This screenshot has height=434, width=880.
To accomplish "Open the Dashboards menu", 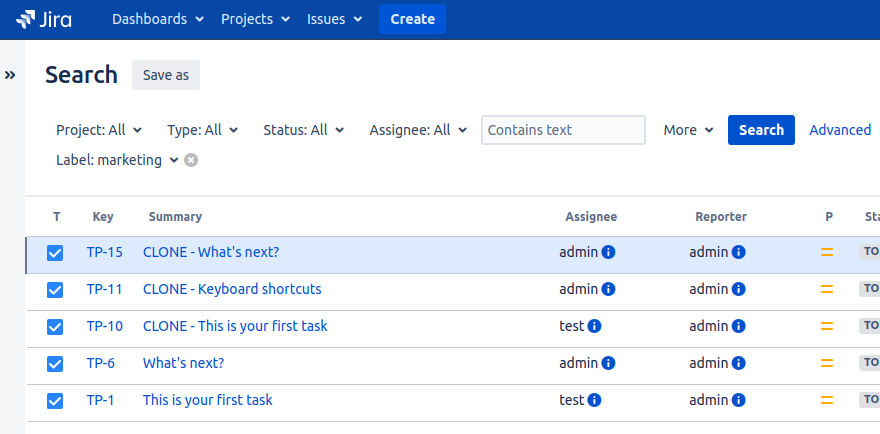I will click(x=158, y=19).
